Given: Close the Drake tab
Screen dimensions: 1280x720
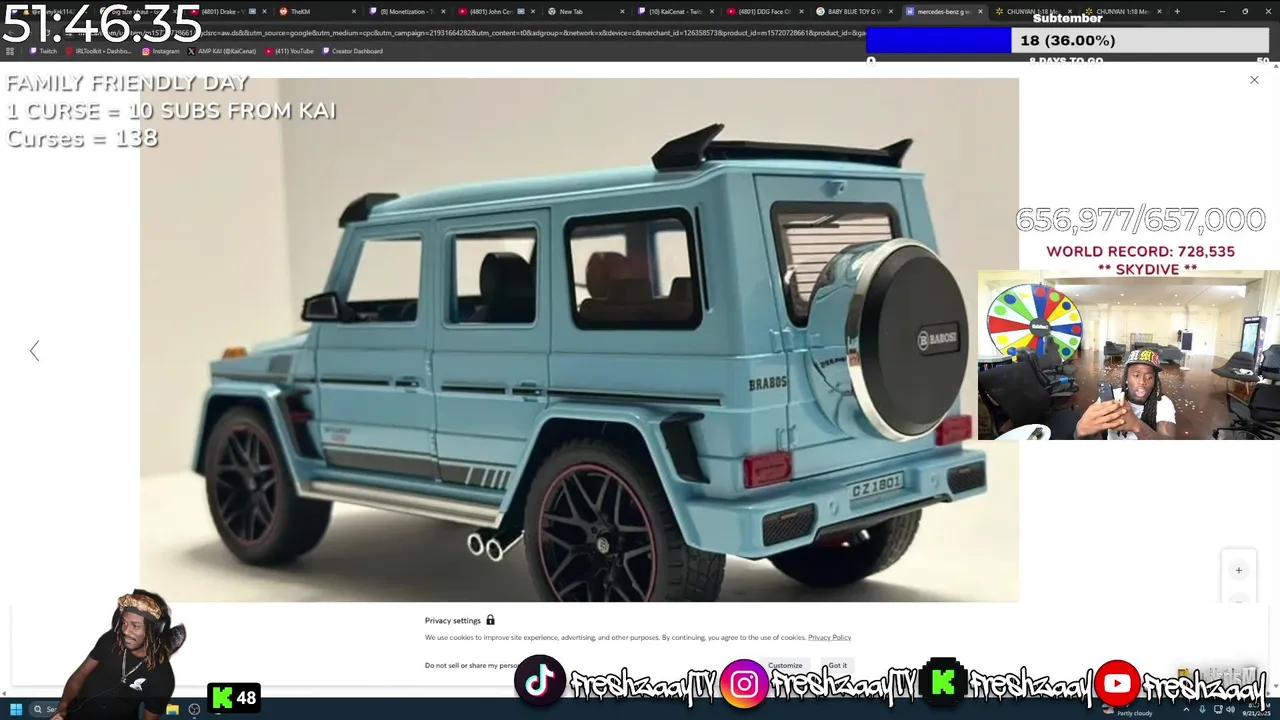Looking at the screenshot, I should click(x=263, y=11).
